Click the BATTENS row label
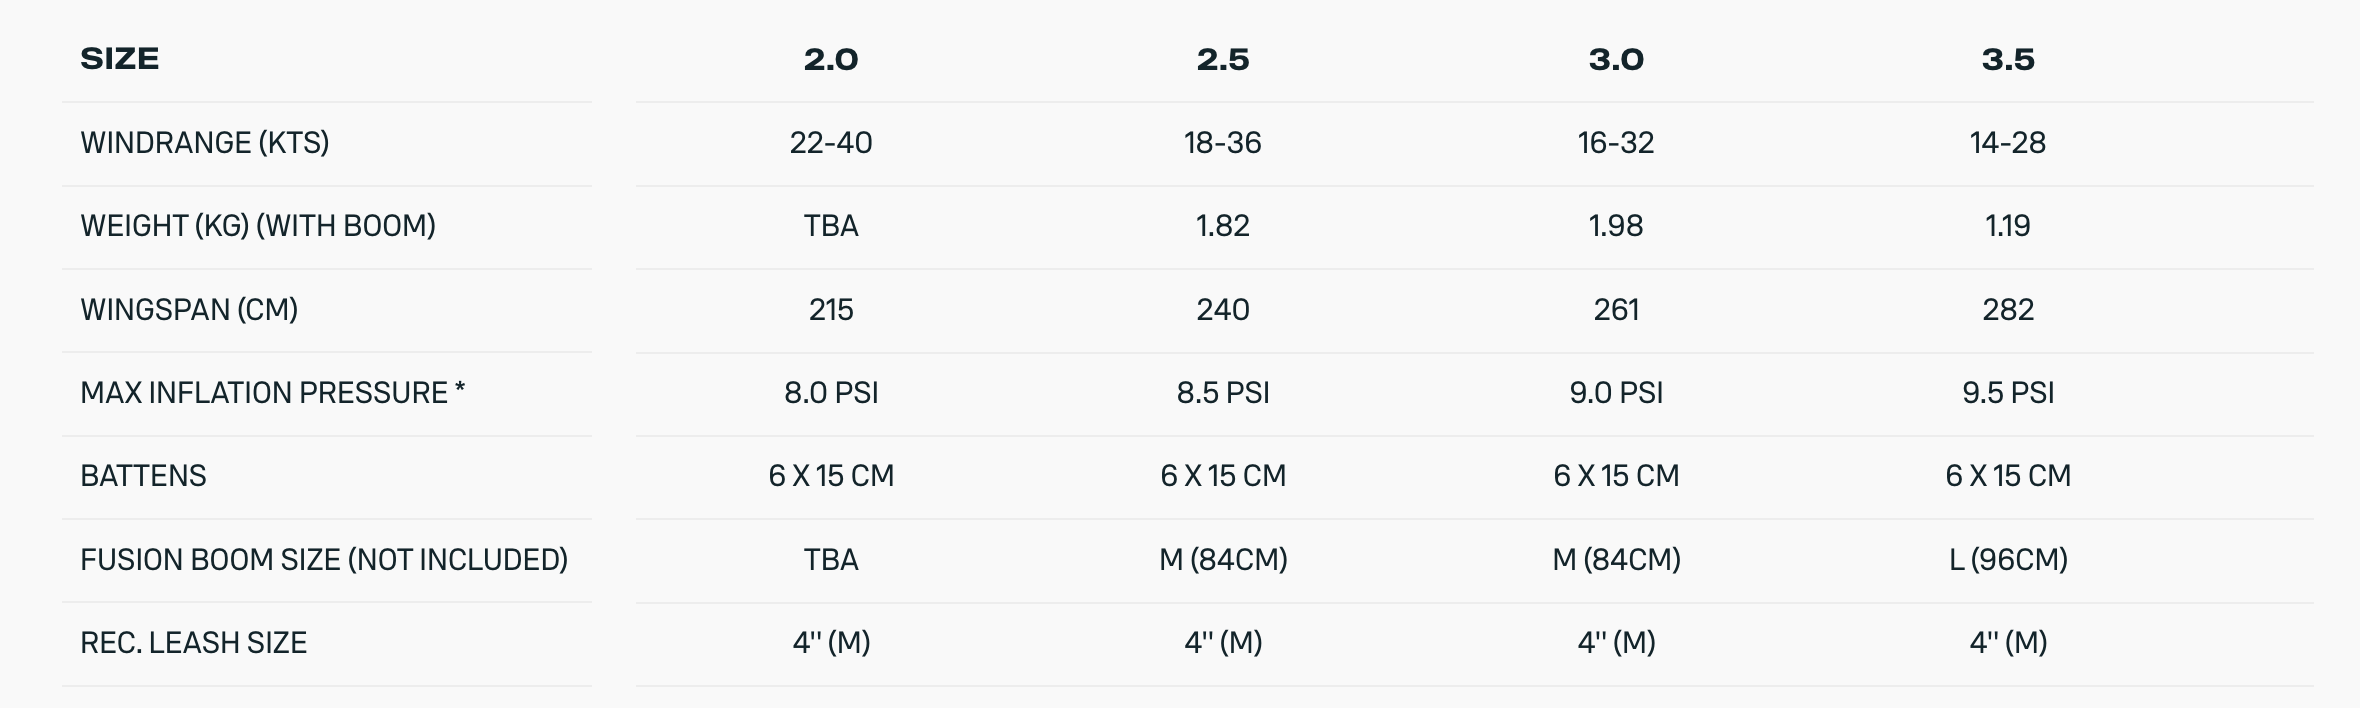This screenshot has width=2360, height=708. tap(143, 476)
